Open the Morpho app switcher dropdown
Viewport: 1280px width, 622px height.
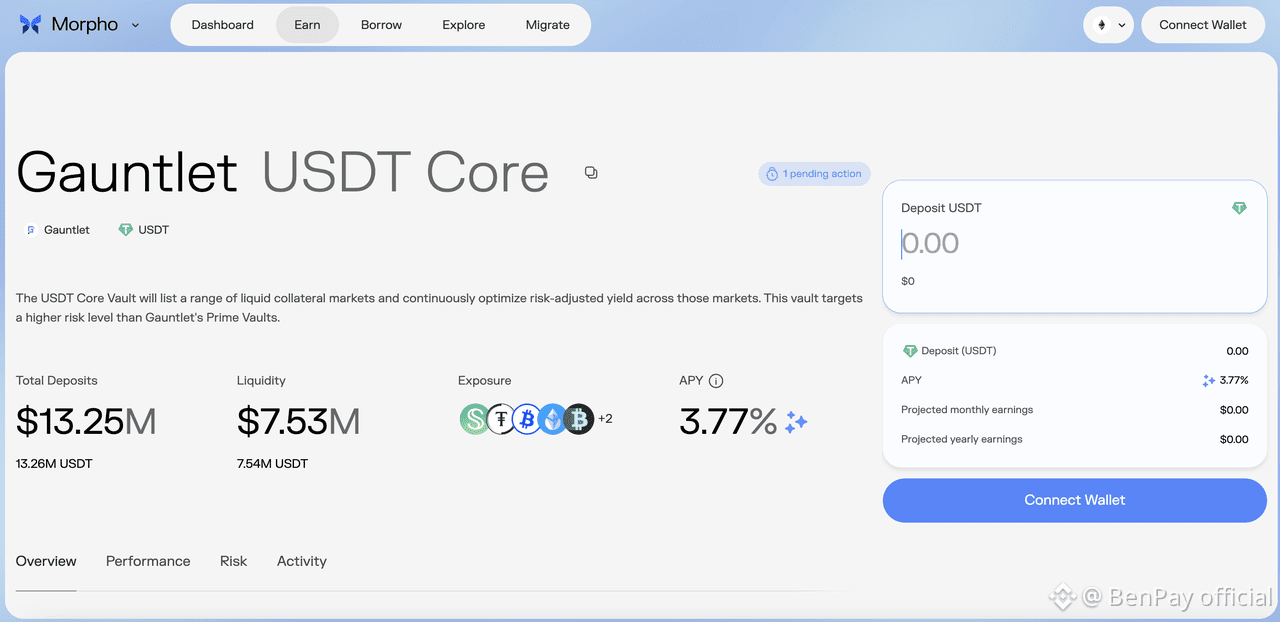[x=136, y=25]
